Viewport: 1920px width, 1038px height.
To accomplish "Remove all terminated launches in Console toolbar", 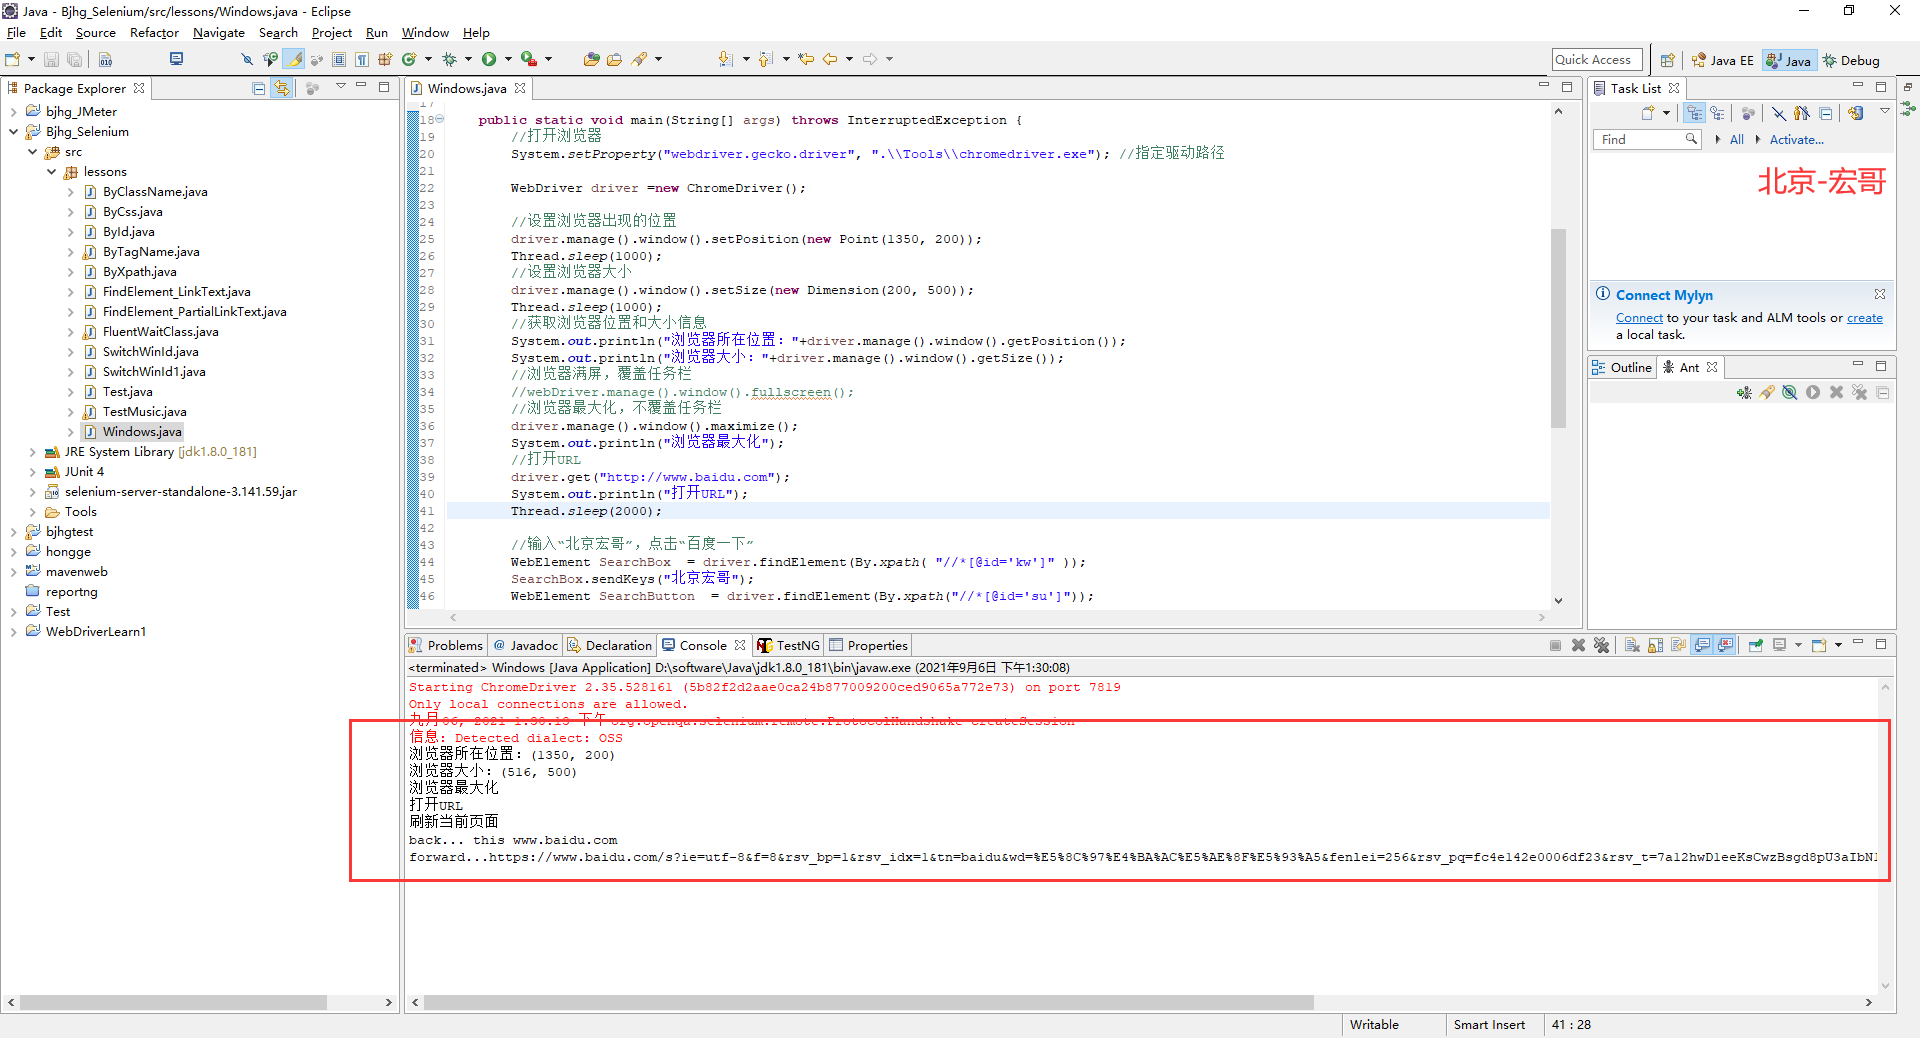I will (1602, 645).
